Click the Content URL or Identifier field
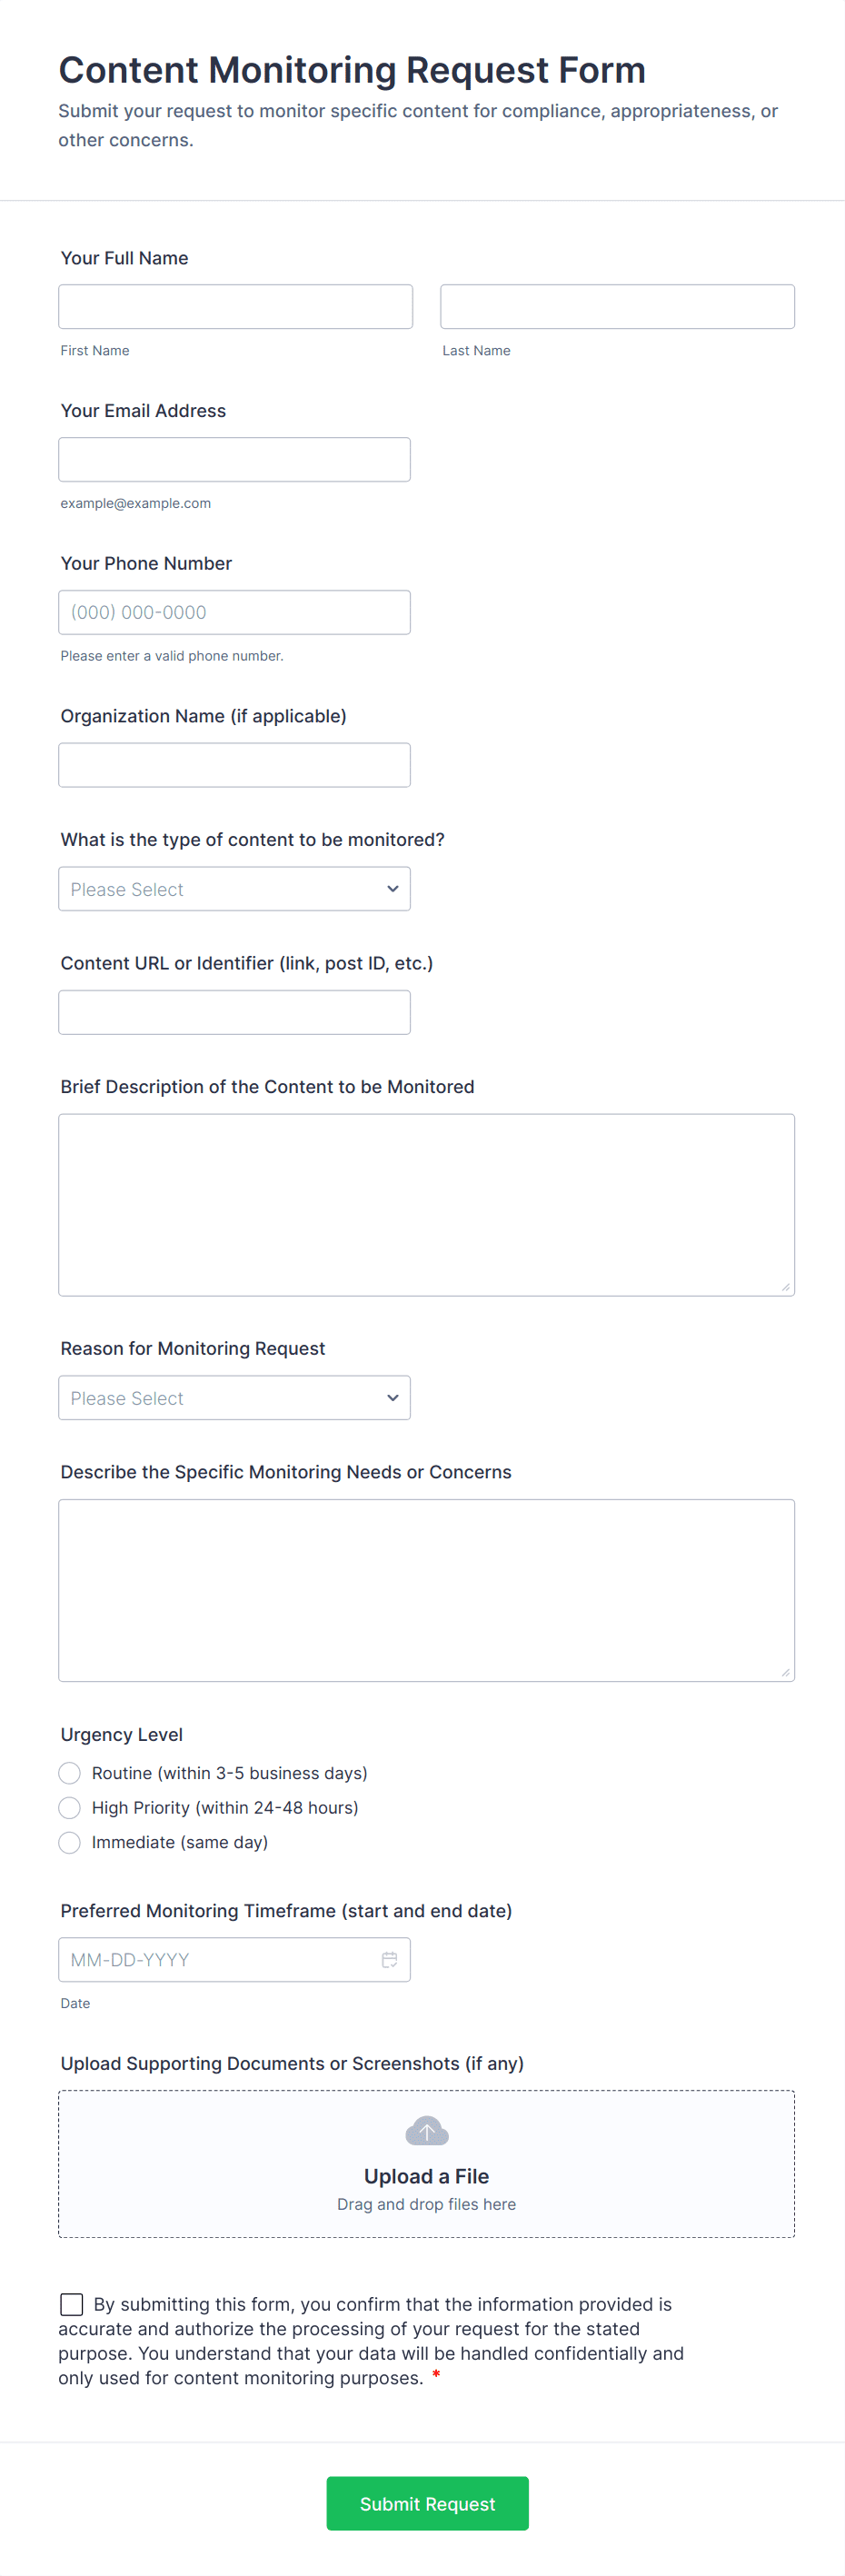Image resolution: width=845 pixels, height=2576 pixels. point(234,1012)
